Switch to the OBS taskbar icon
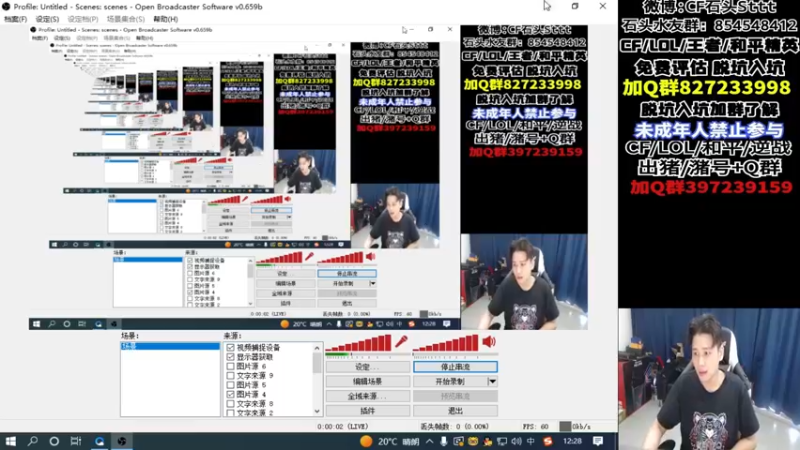Image resolution: width=800 pixels, height=450 pixels. click(121, 441)
